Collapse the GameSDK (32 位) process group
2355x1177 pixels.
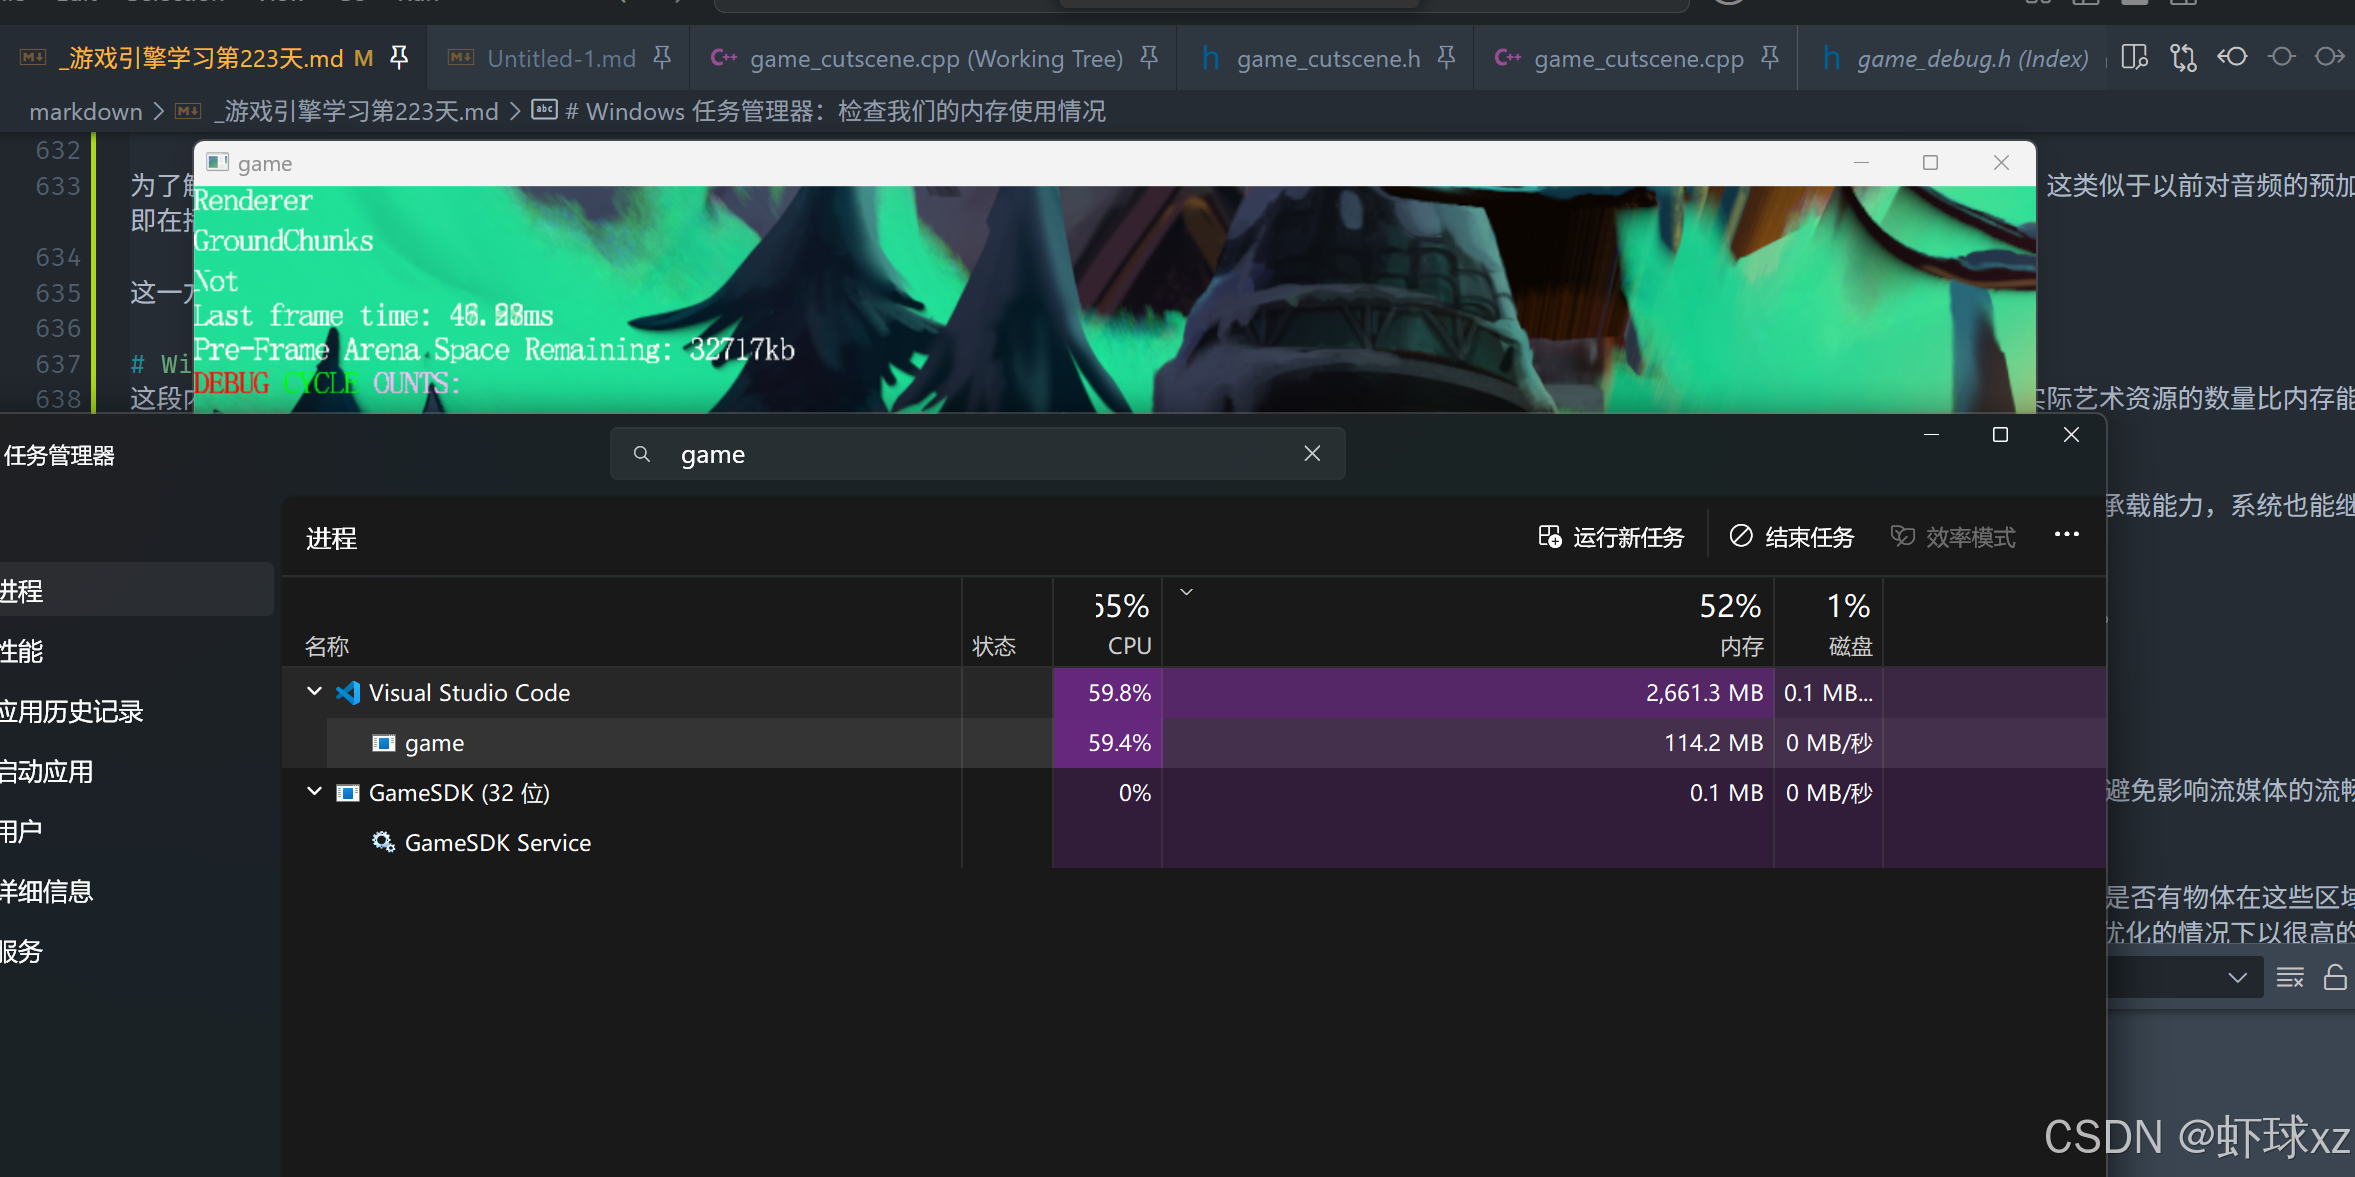tap(314, 792)
